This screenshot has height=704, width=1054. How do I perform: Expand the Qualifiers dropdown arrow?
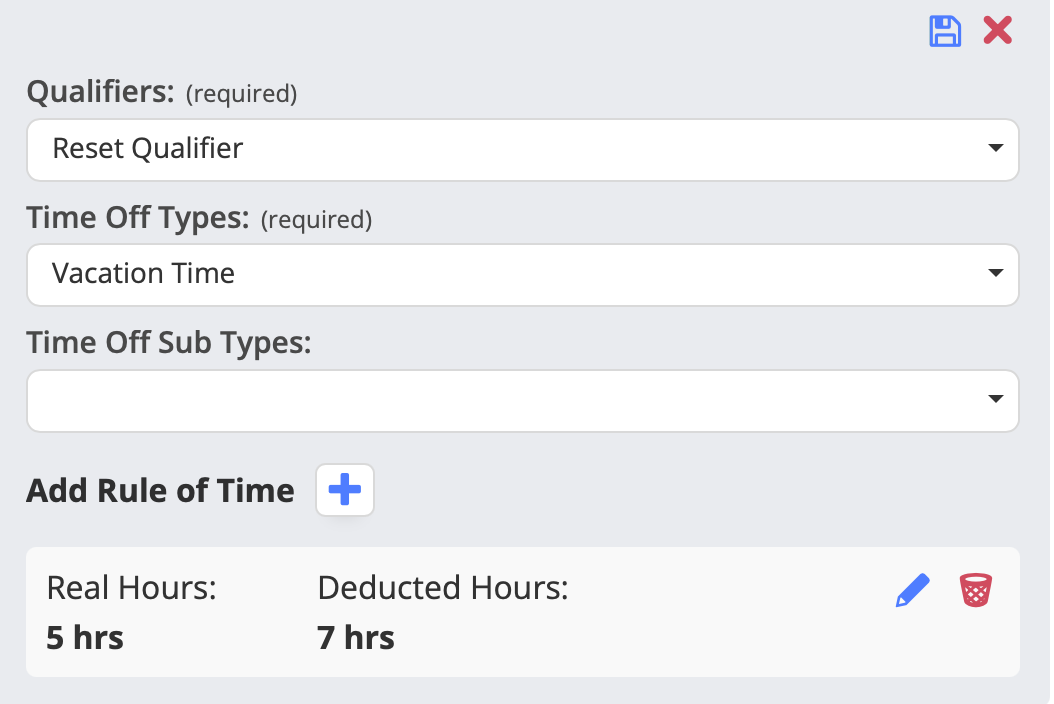996,148
